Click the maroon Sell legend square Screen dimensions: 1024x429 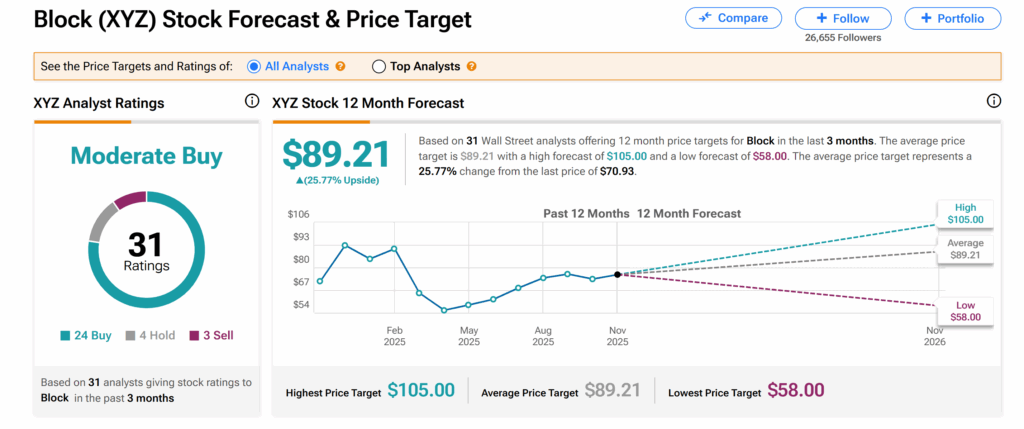pos(194,336)
